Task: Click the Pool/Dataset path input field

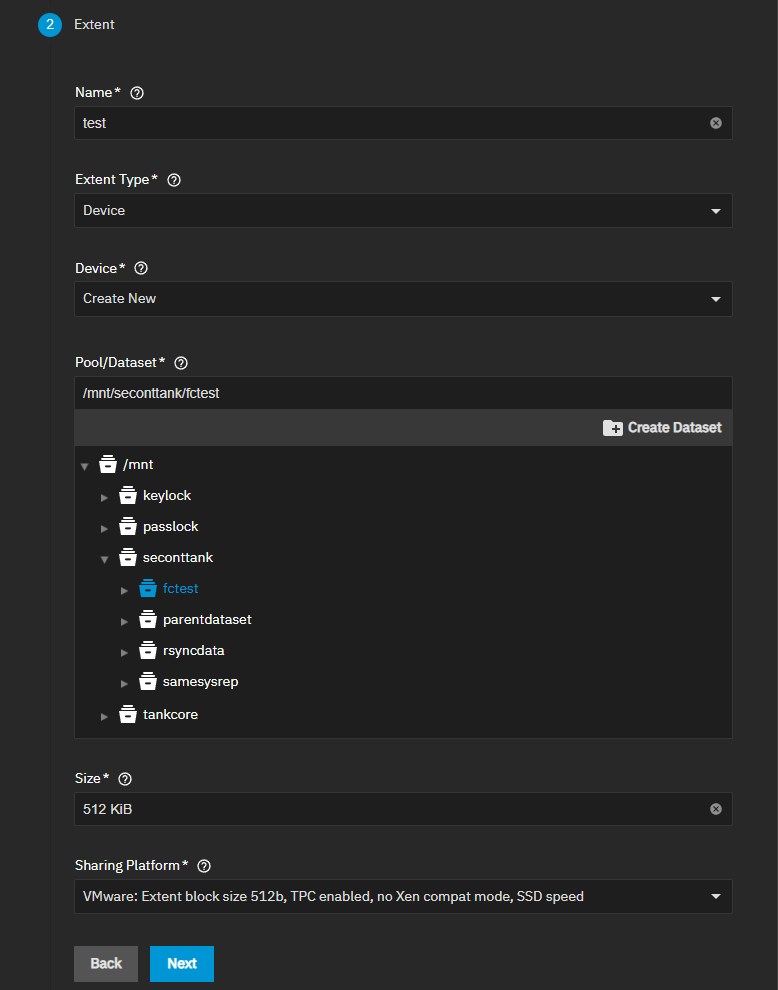Action: 403,393
